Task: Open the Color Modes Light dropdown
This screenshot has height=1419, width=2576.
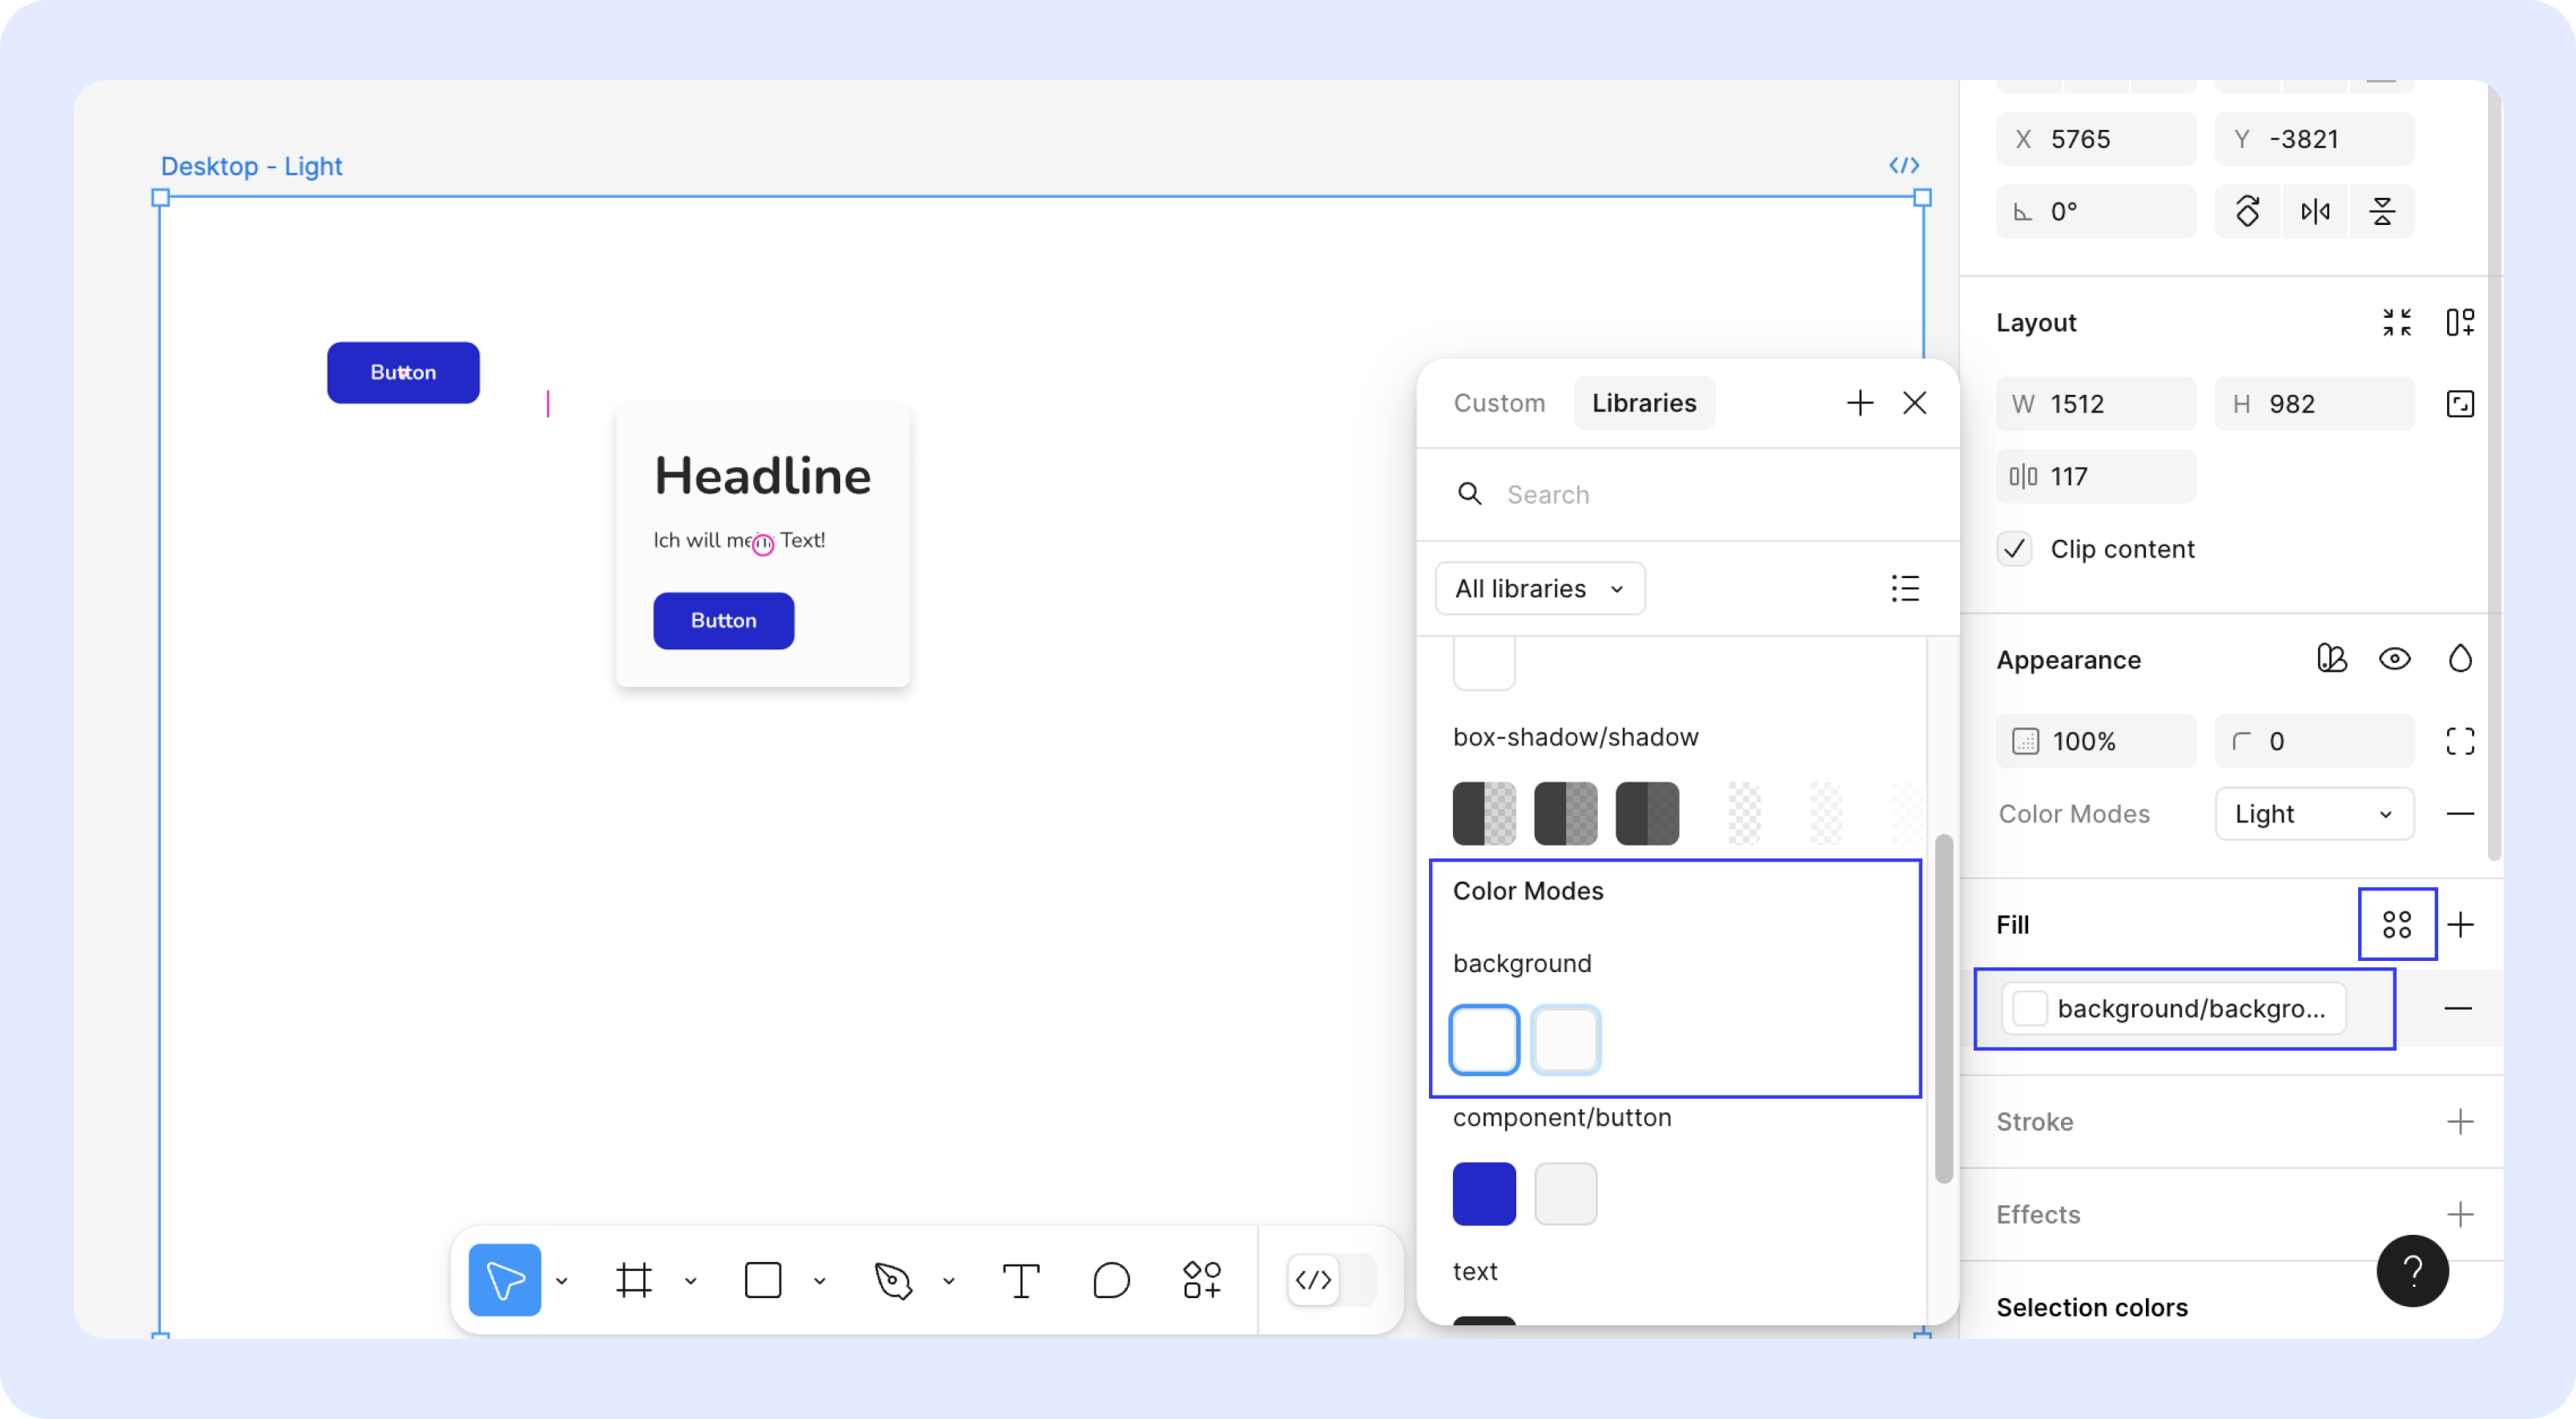Action: [2313, 814]
